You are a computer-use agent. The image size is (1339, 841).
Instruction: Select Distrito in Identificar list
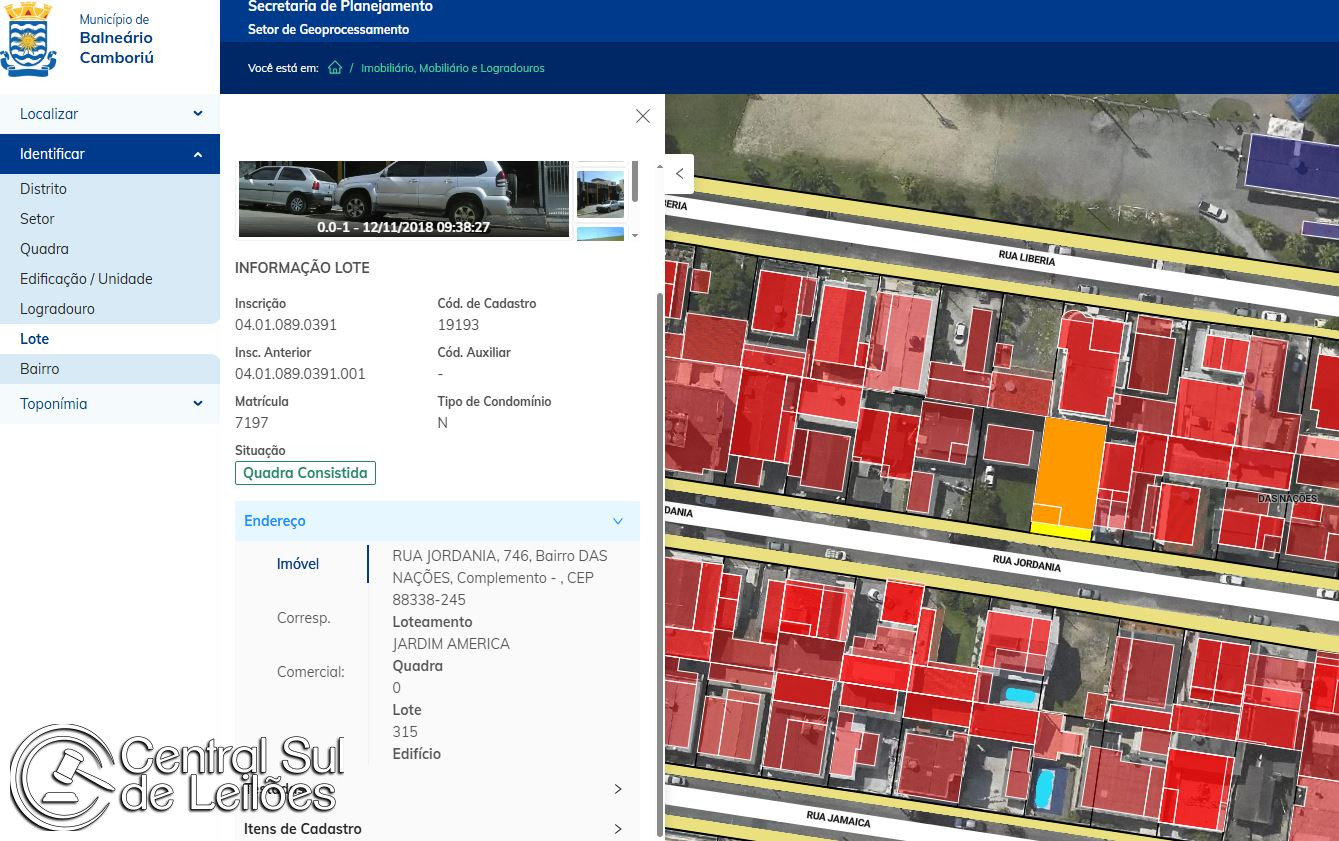tap(43, 189)
